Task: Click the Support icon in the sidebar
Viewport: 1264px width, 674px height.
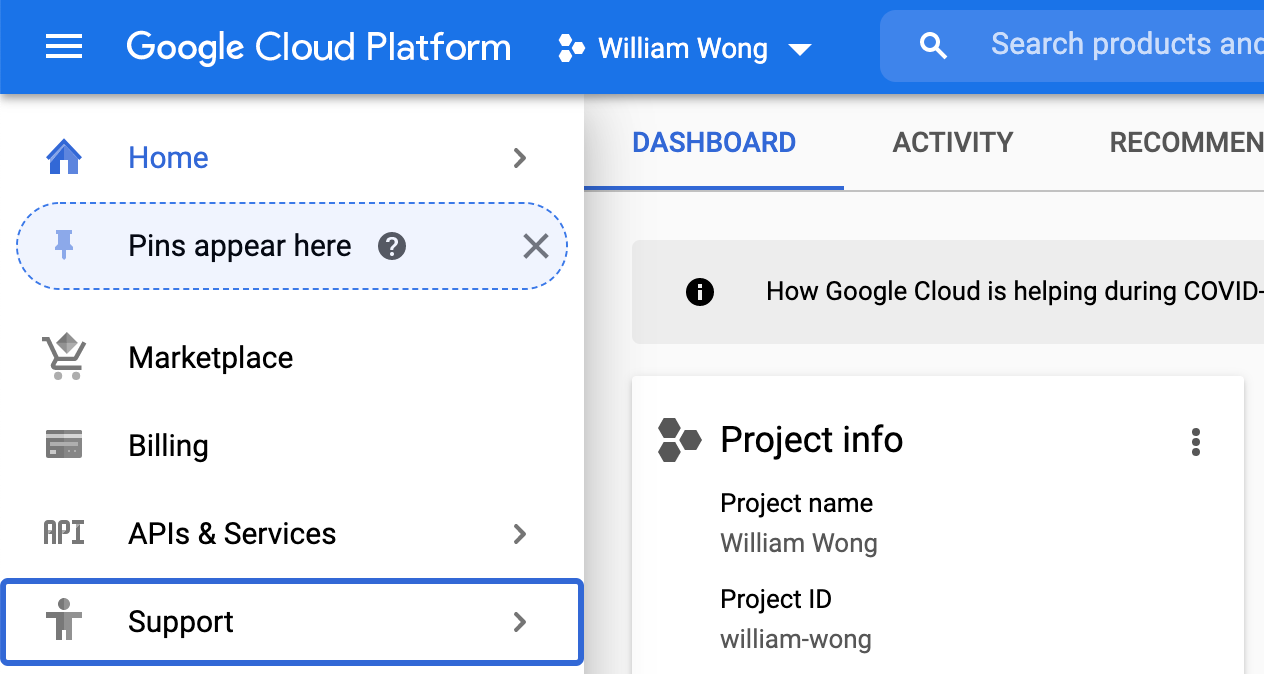Action: click(64, 621)
